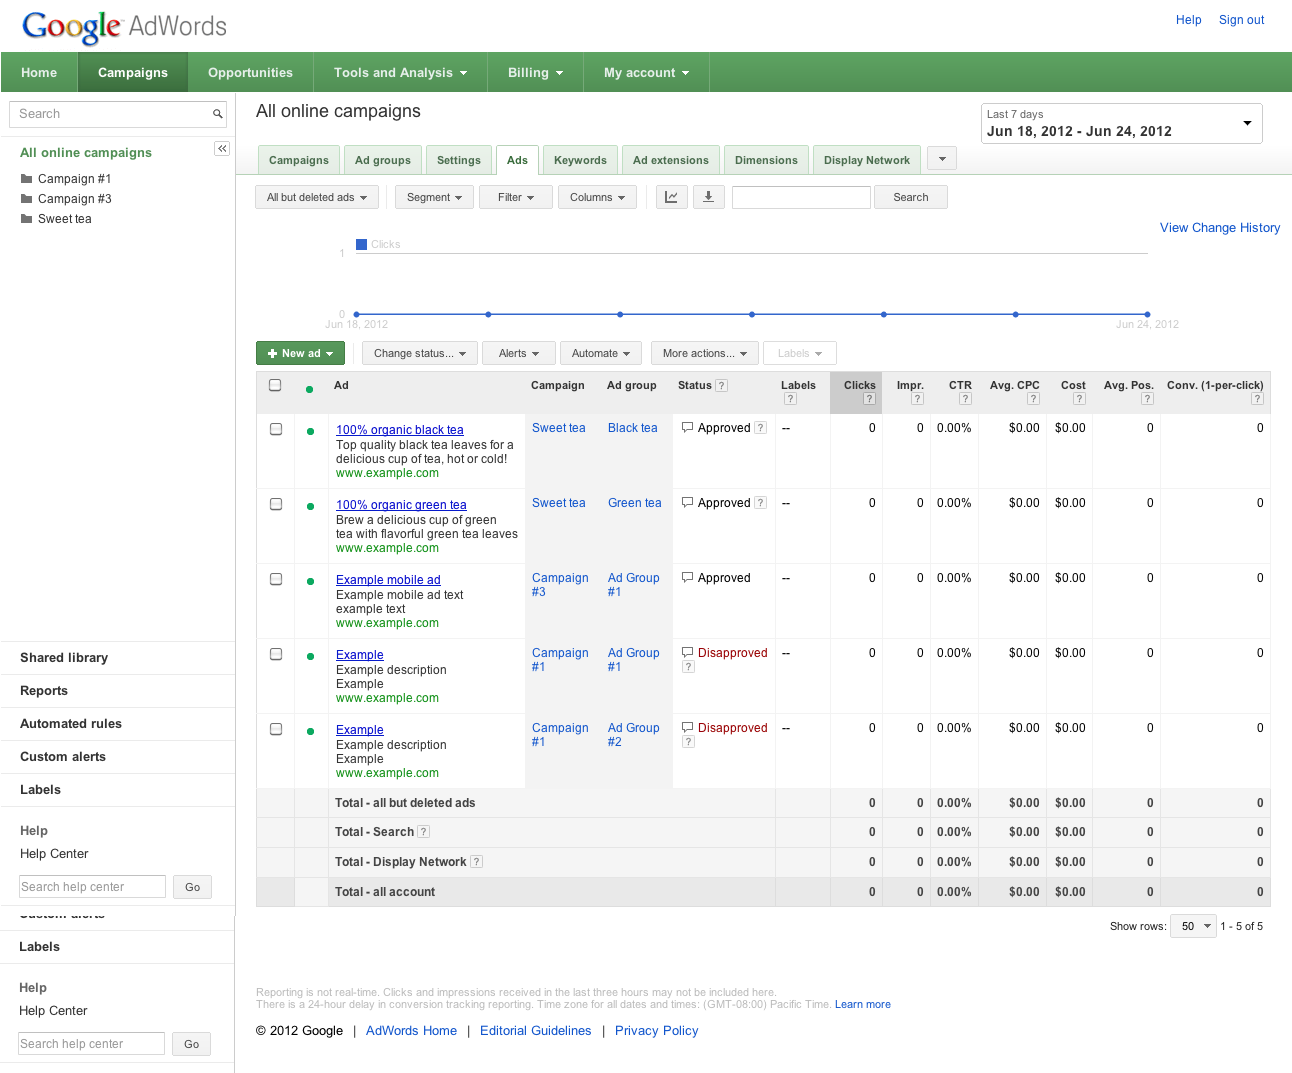Open the Tools and Analysis menu
This screenshot has width=1292, height=1073.
[400, 72]
